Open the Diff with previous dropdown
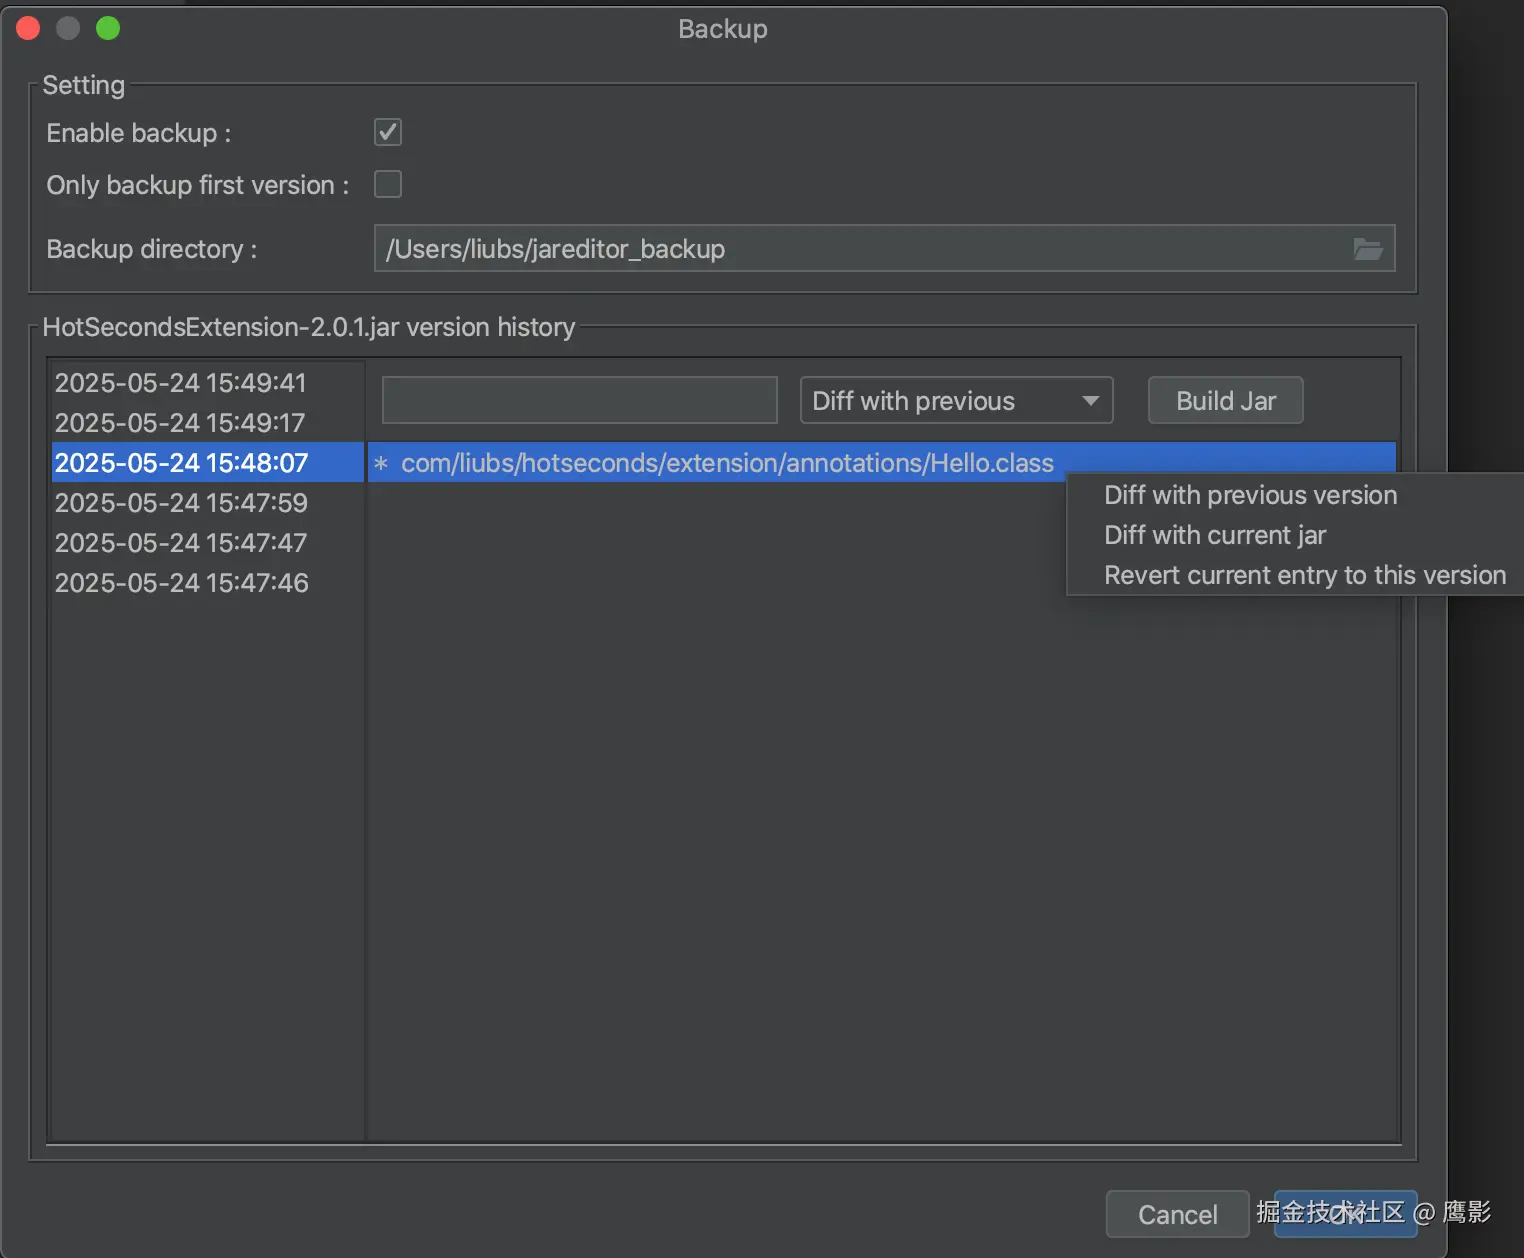 pos(956,401)
